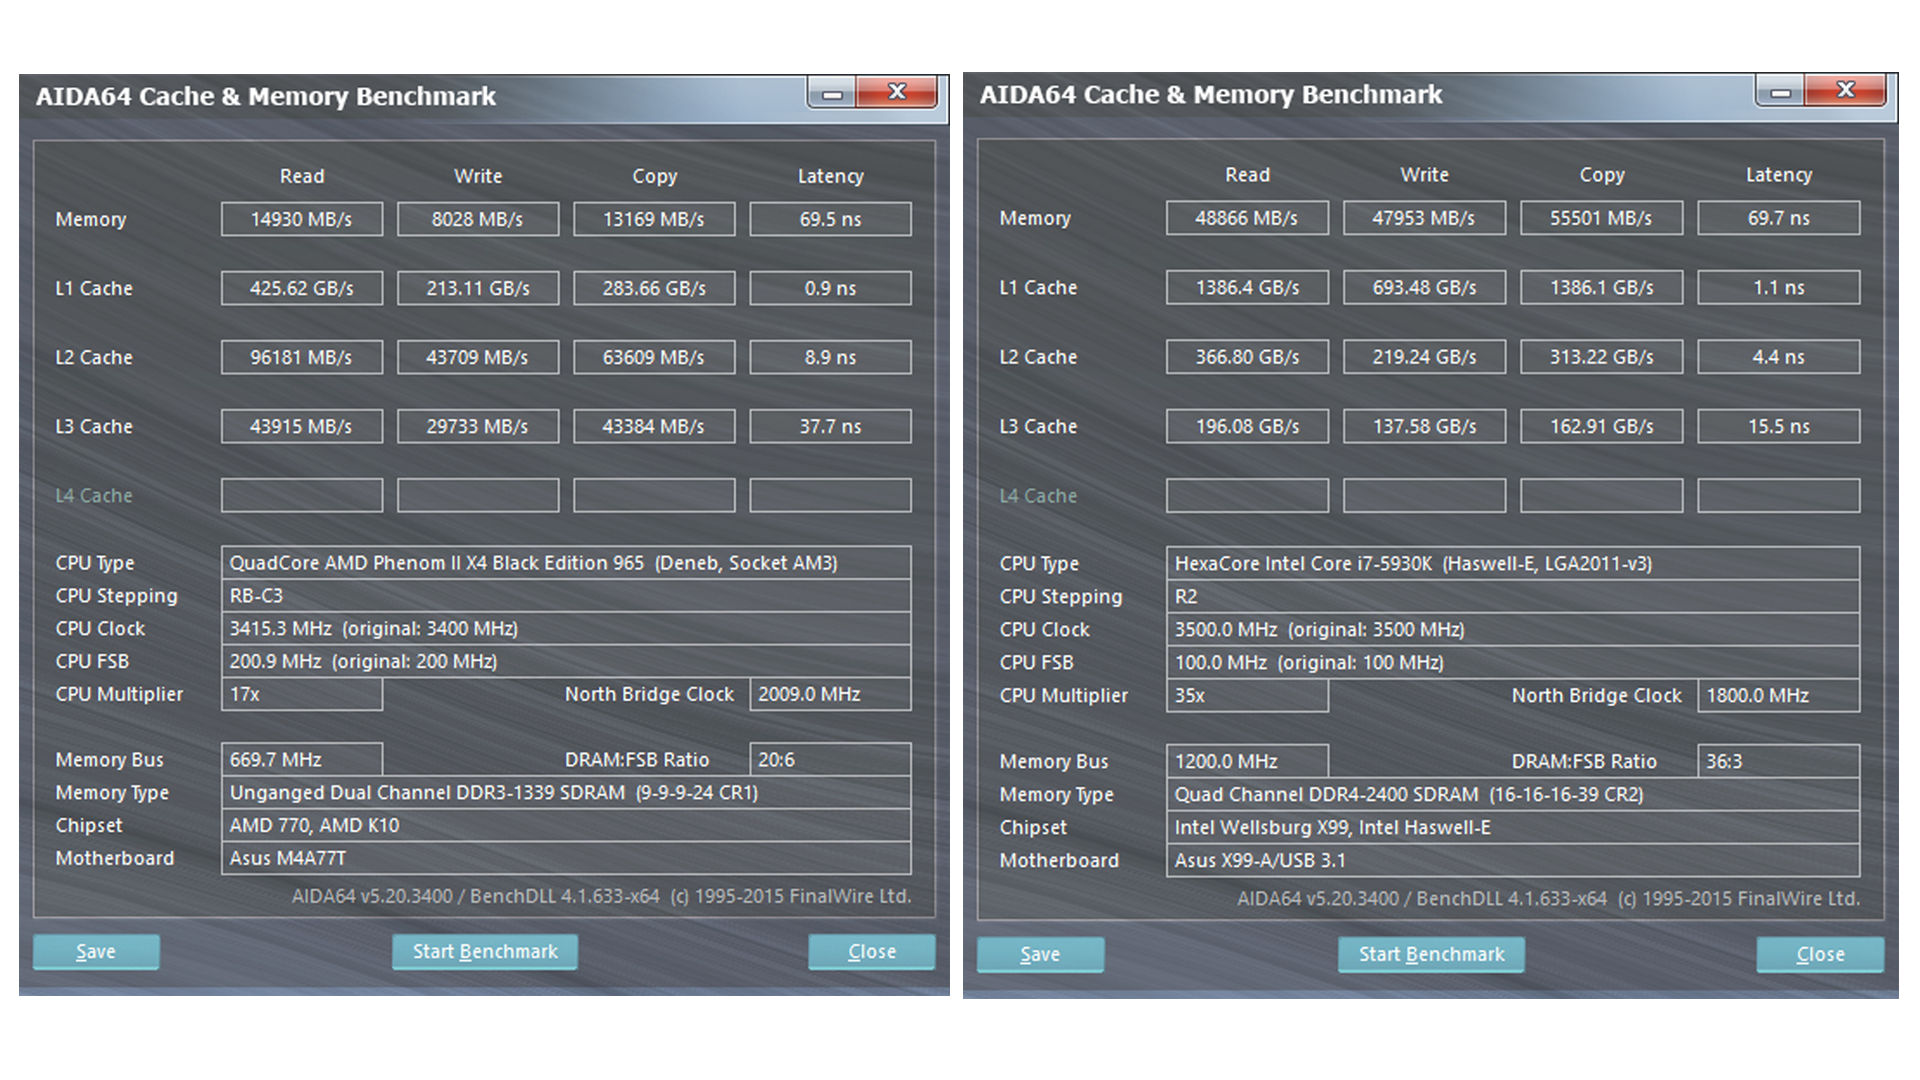Select L3 Cache Write 29733 MB/s
1920x1080 pixels.
tap(478, 426)
